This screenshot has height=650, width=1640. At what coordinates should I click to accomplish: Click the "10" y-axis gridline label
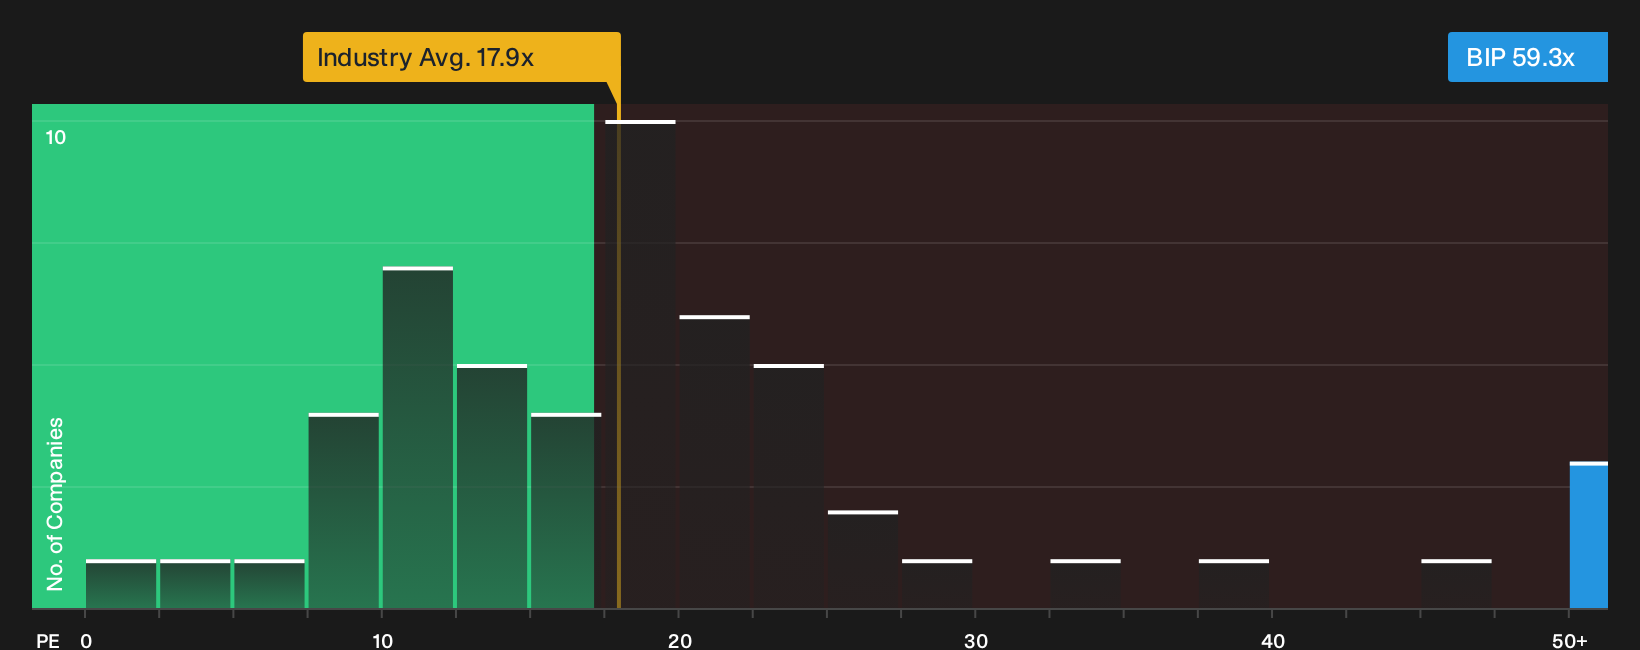point(56,137)
